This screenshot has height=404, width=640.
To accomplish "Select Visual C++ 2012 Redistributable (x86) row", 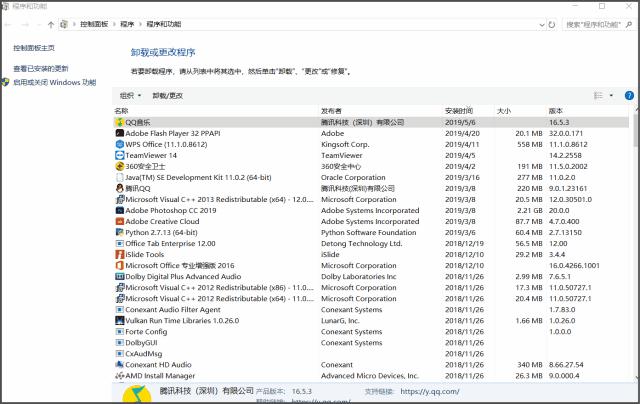I will pyautogui.click(x=371, y=287).
